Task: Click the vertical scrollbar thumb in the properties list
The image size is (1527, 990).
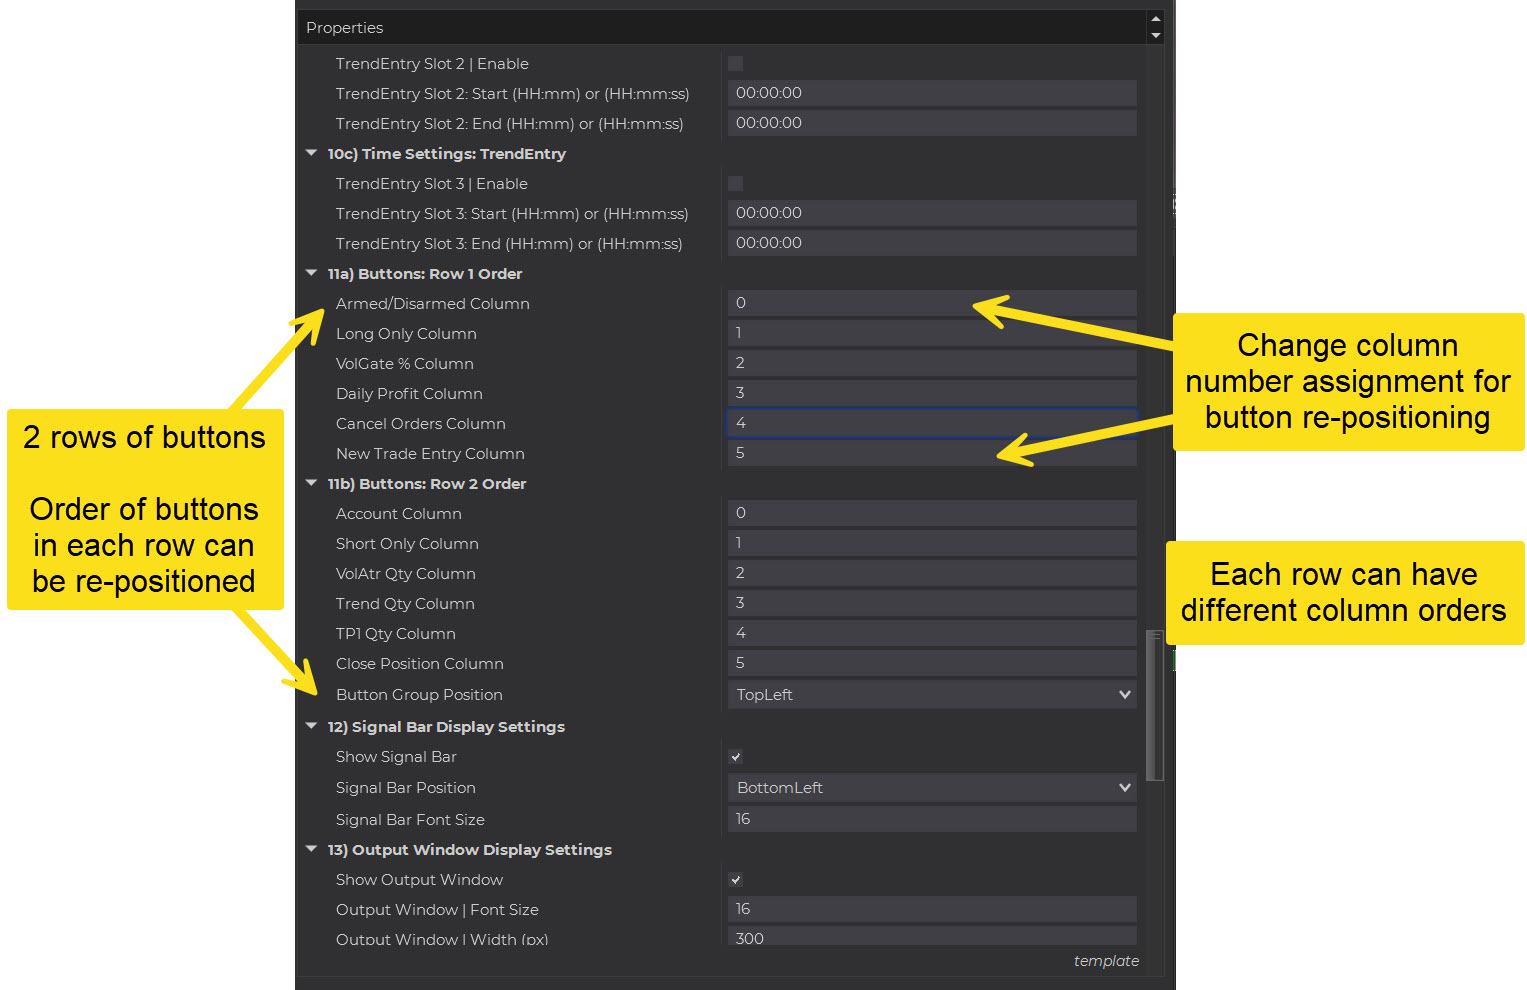Action: click(x=1154, y=705)
